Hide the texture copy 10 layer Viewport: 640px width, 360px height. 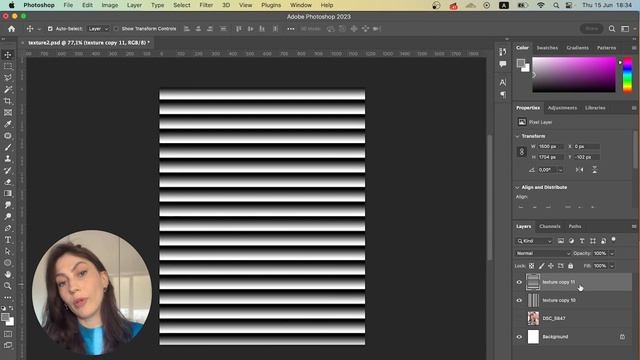click(x=519, y=300)
